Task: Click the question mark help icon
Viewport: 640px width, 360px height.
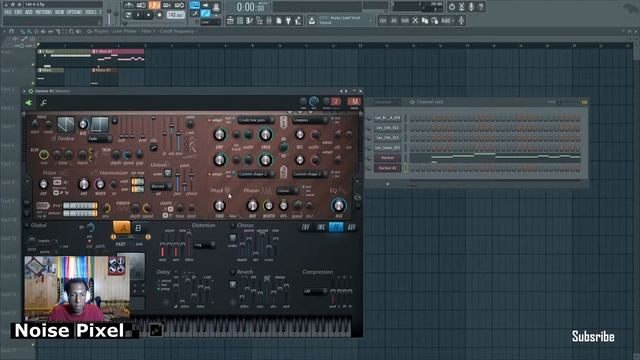Action: (481, 7)
